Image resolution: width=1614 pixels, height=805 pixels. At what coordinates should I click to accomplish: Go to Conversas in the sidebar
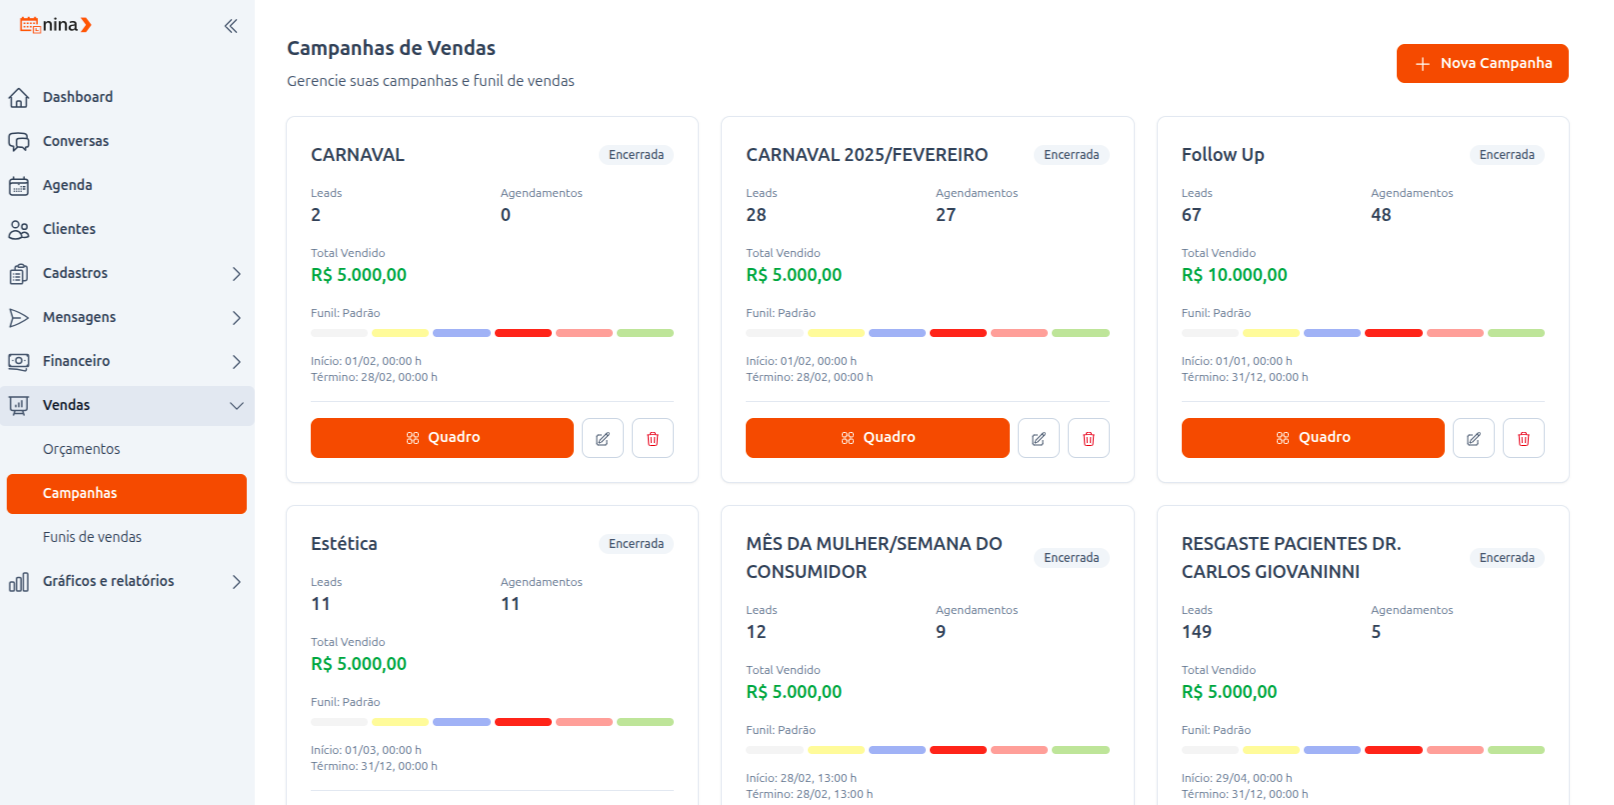coord(75,141)
